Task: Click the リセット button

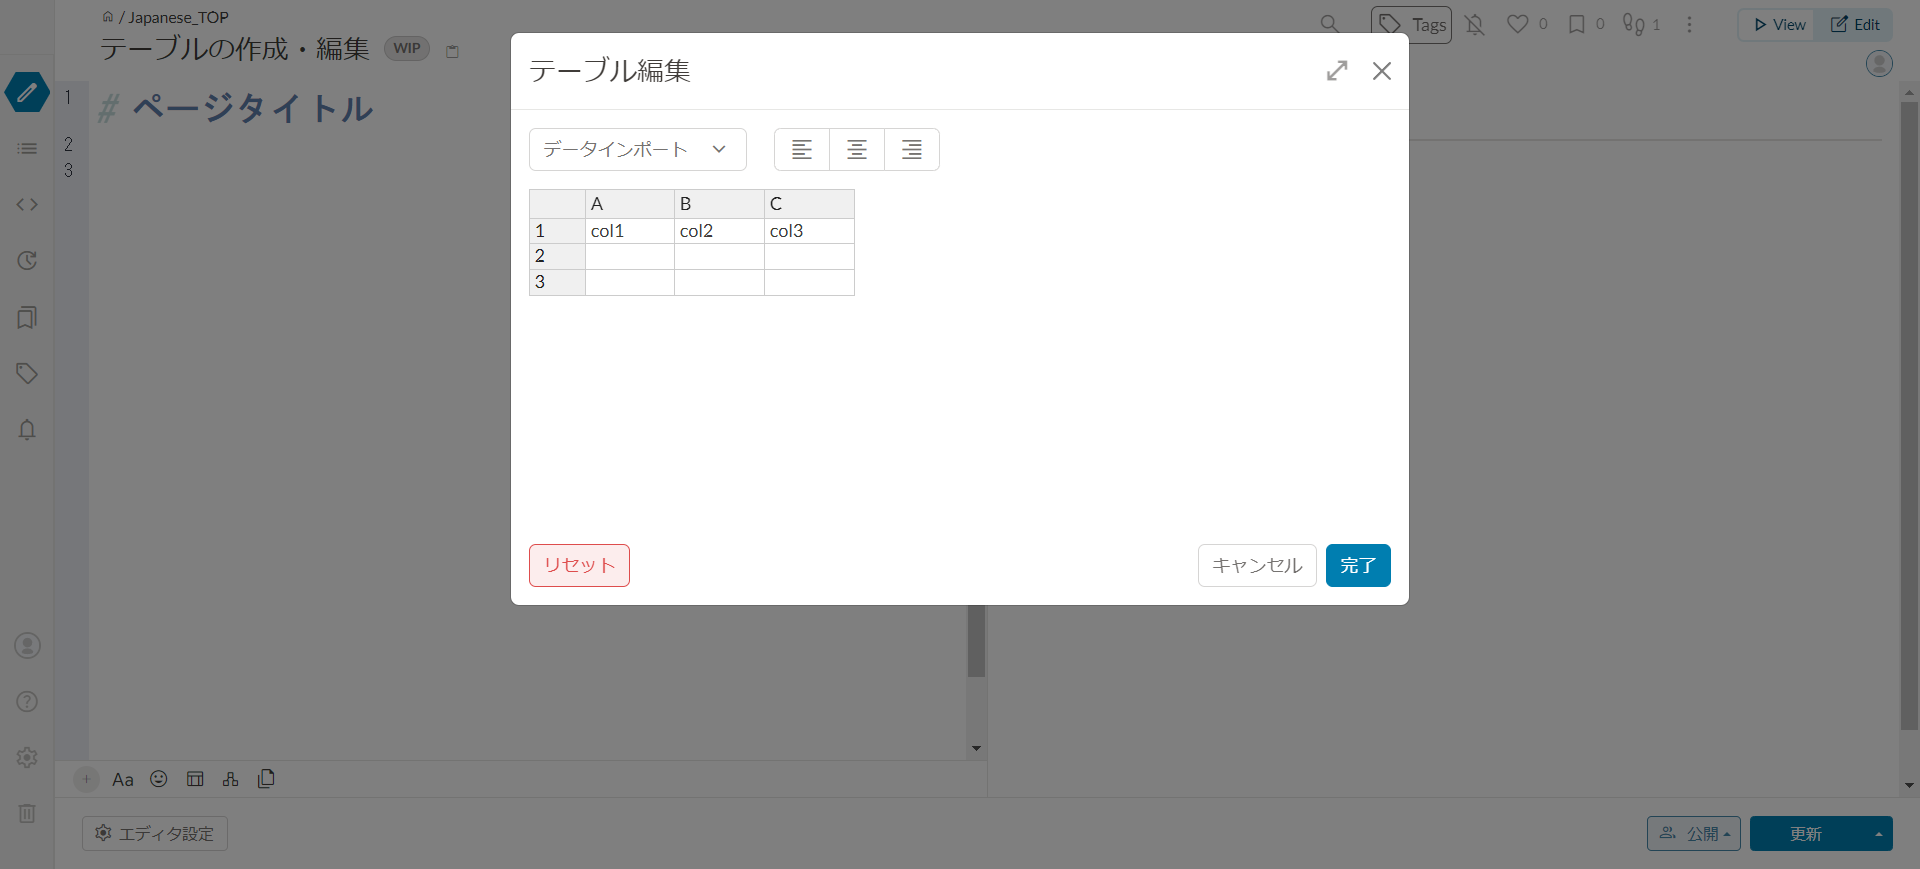Action: point(579,566)
